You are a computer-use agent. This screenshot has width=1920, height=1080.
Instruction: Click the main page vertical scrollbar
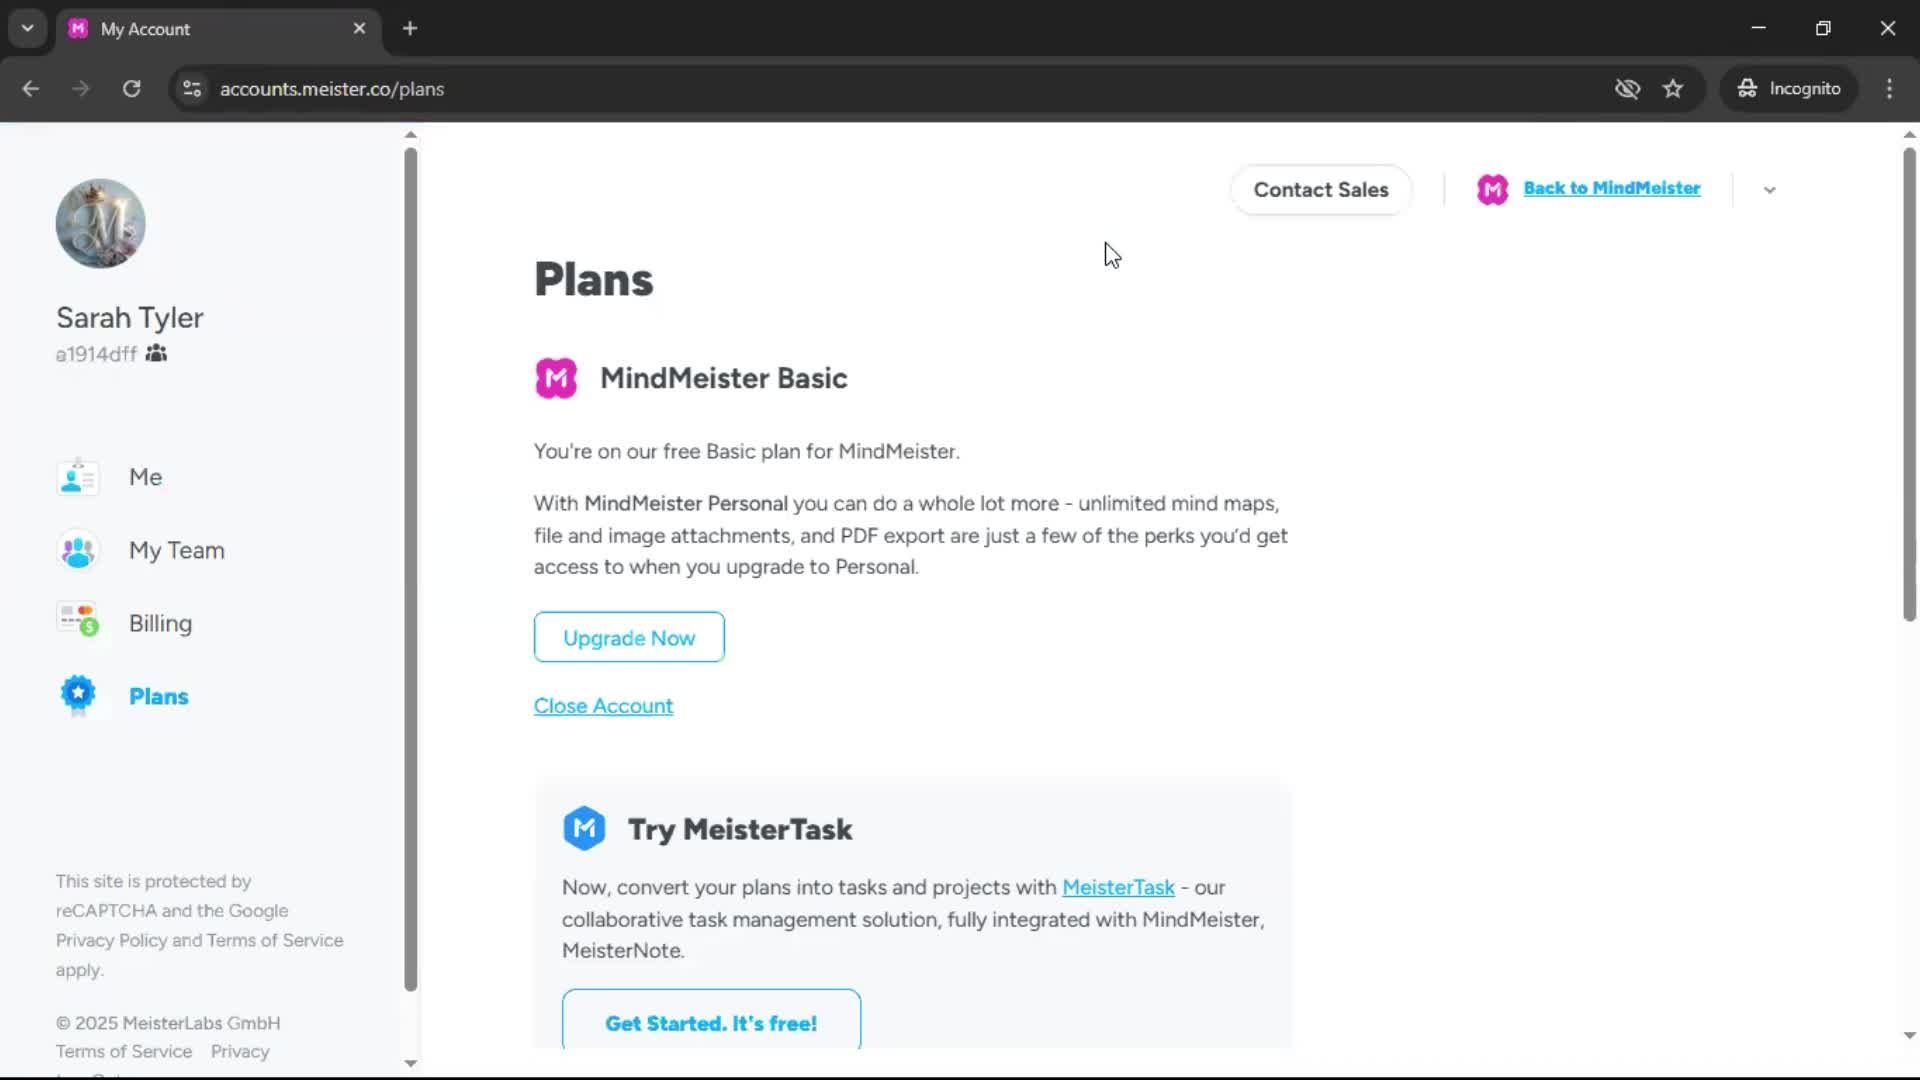tap(1909, 385)
